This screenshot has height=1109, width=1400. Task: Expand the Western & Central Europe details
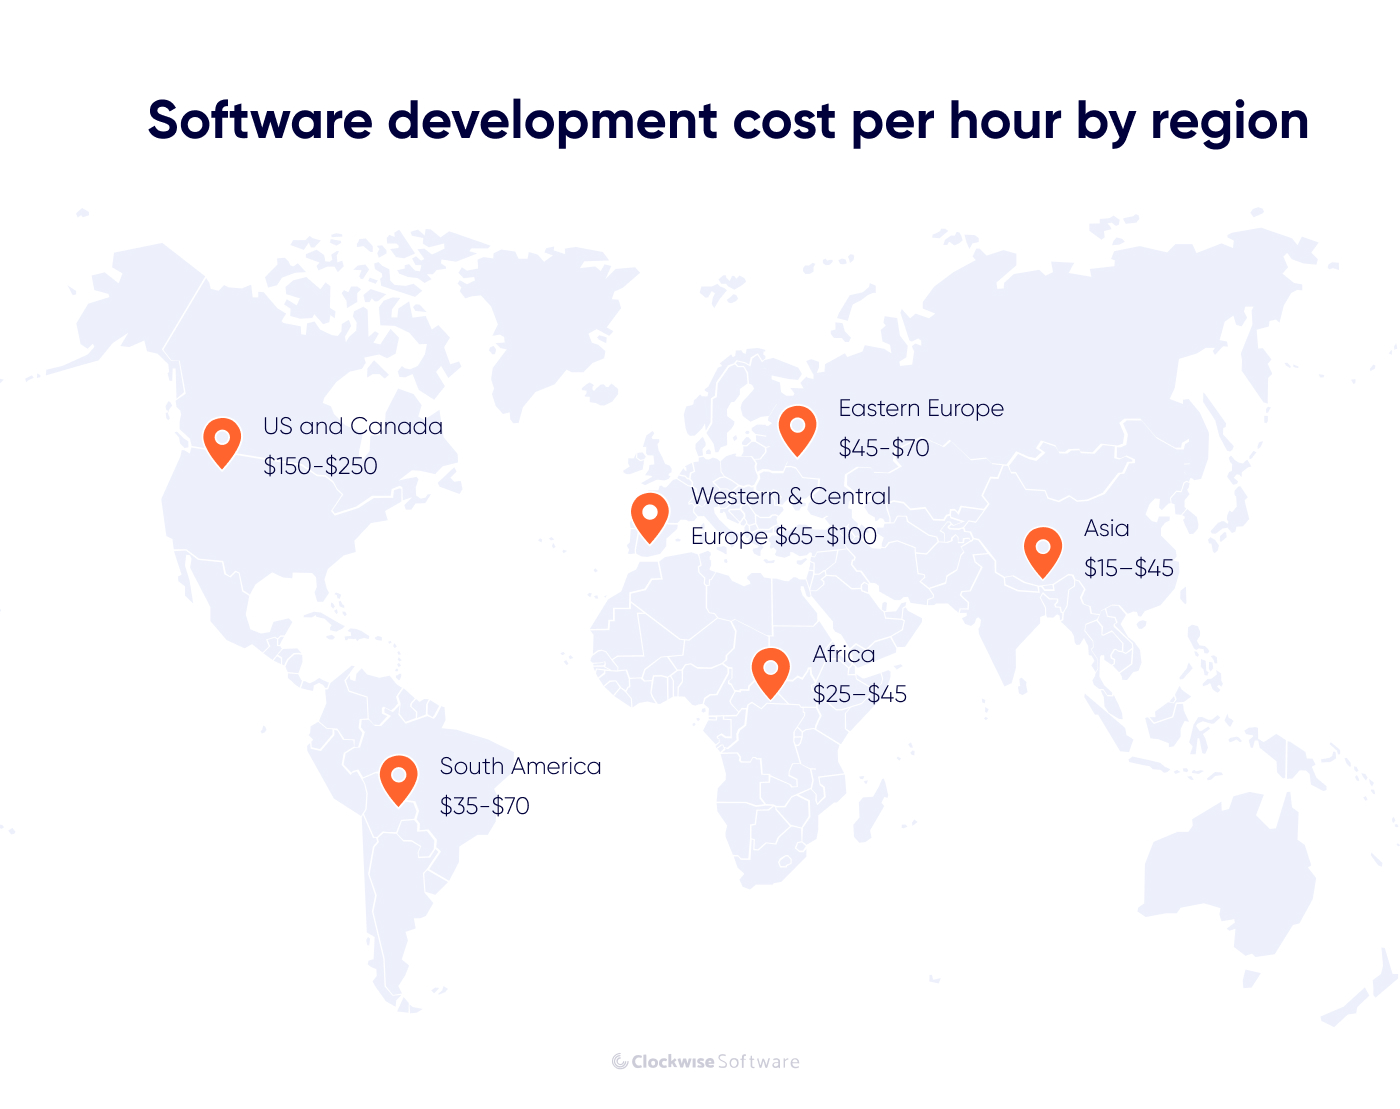pos(790,496)
